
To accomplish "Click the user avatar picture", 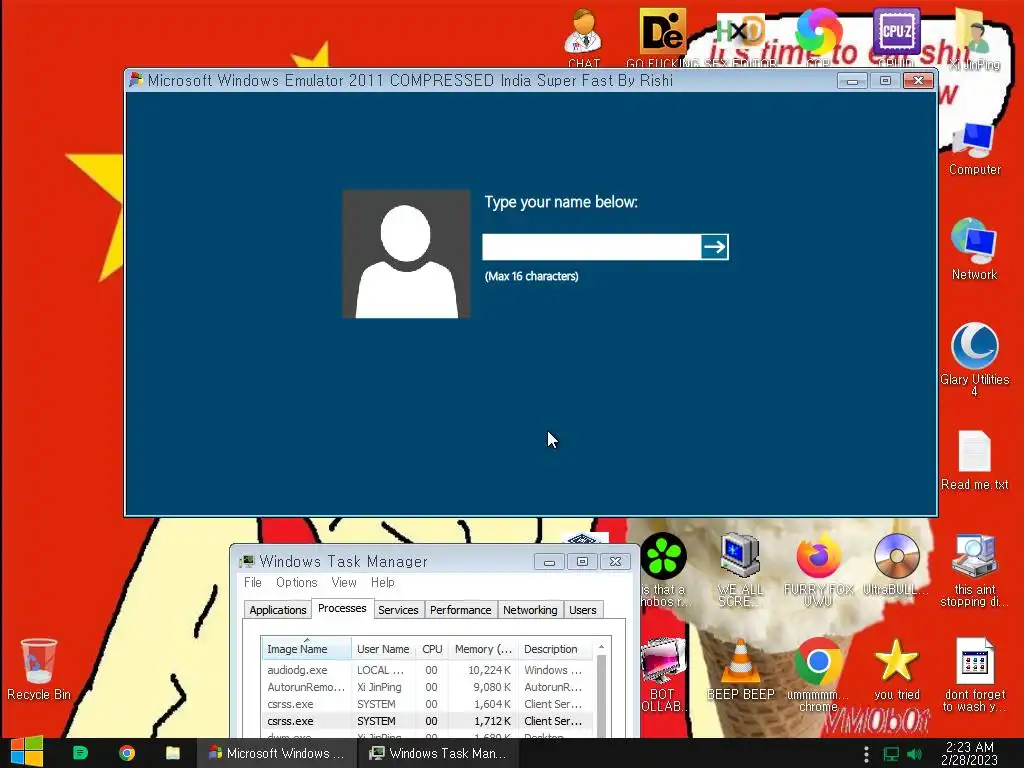I will pos(406,254).
